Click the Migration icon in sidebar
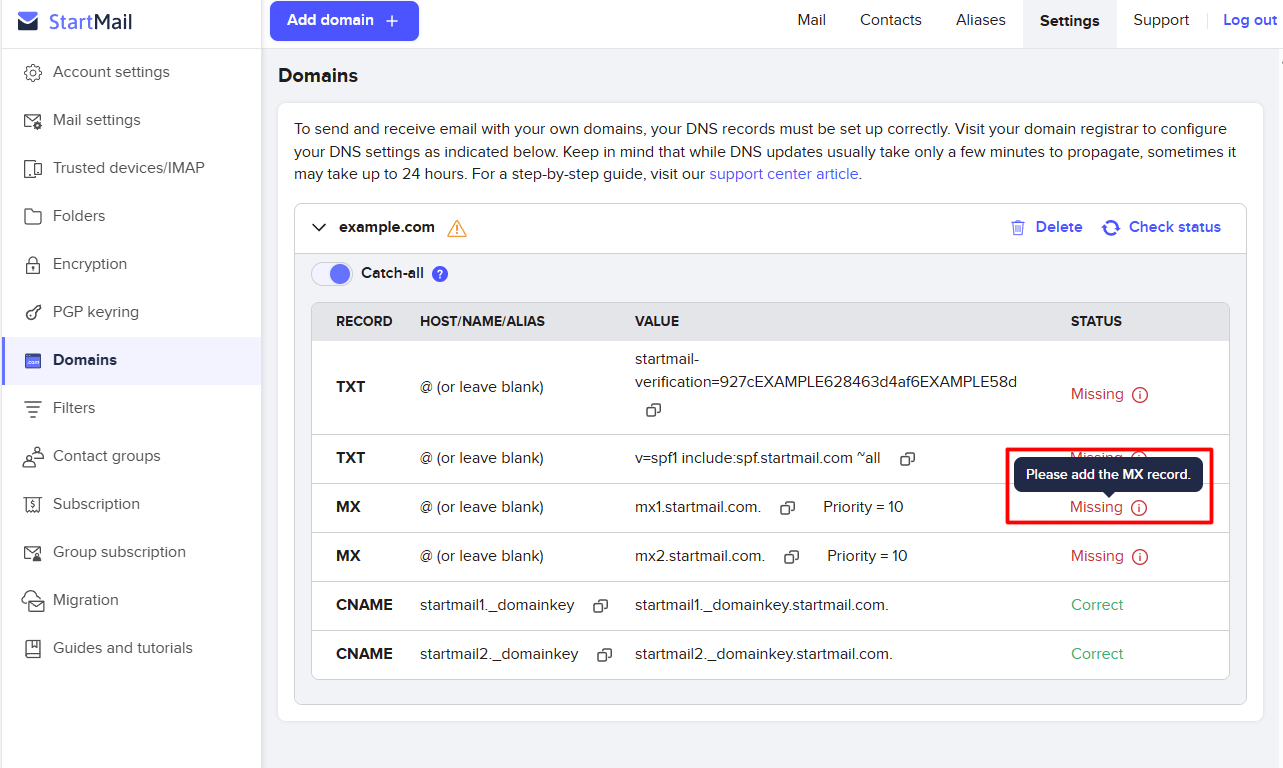Viewport: 1283px width, 768px height. pyautogui.click(x=33, y=601)
